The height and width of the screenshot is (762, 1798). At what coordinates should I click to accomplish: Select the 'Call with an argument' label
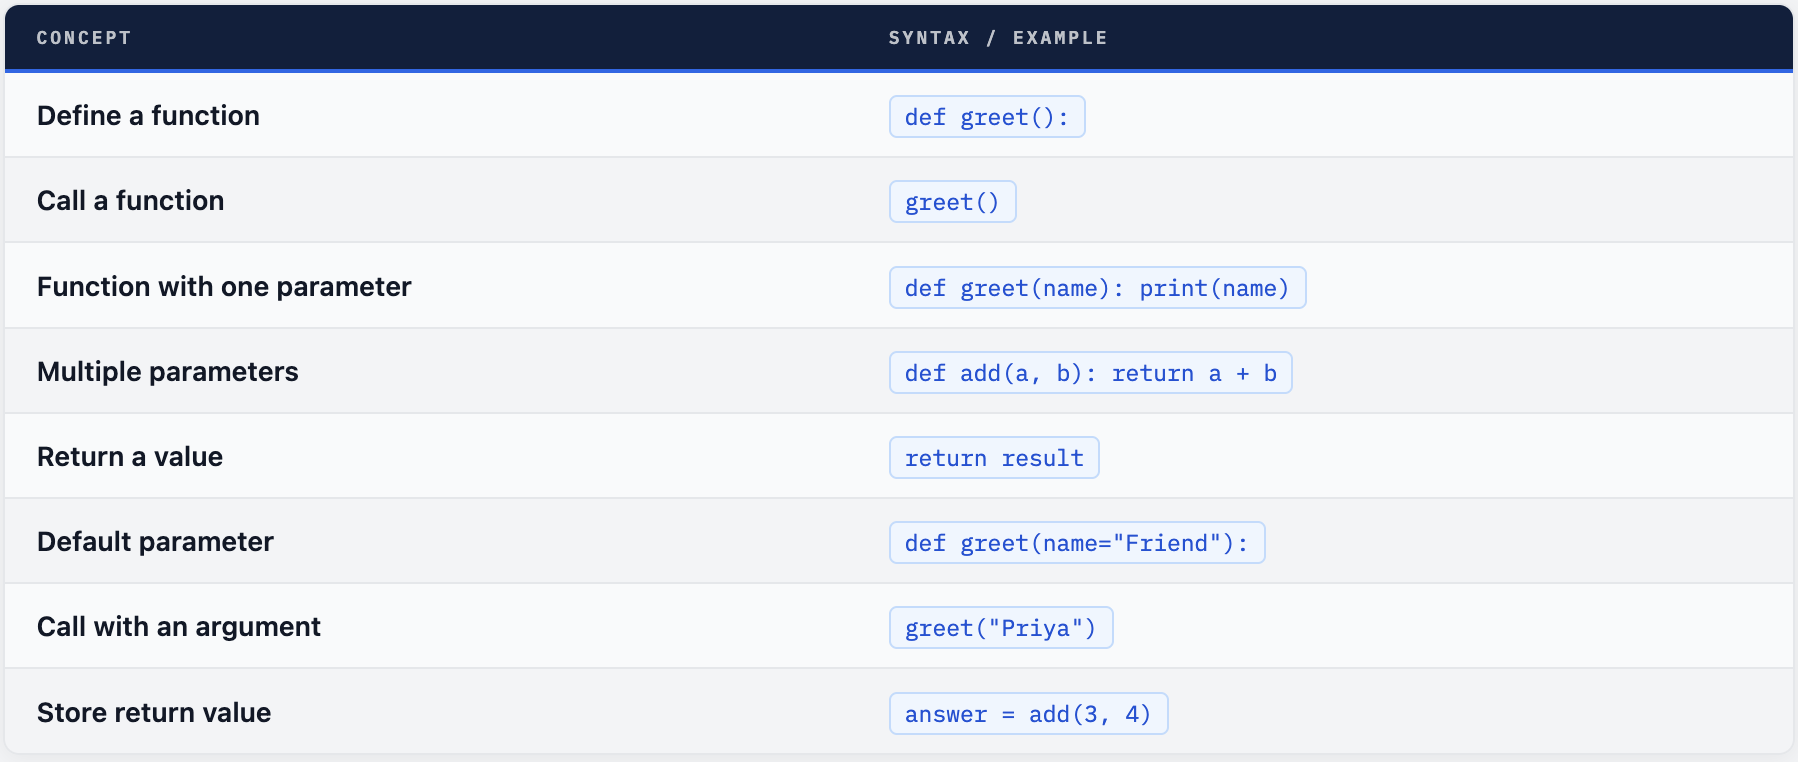coord(179,627)
